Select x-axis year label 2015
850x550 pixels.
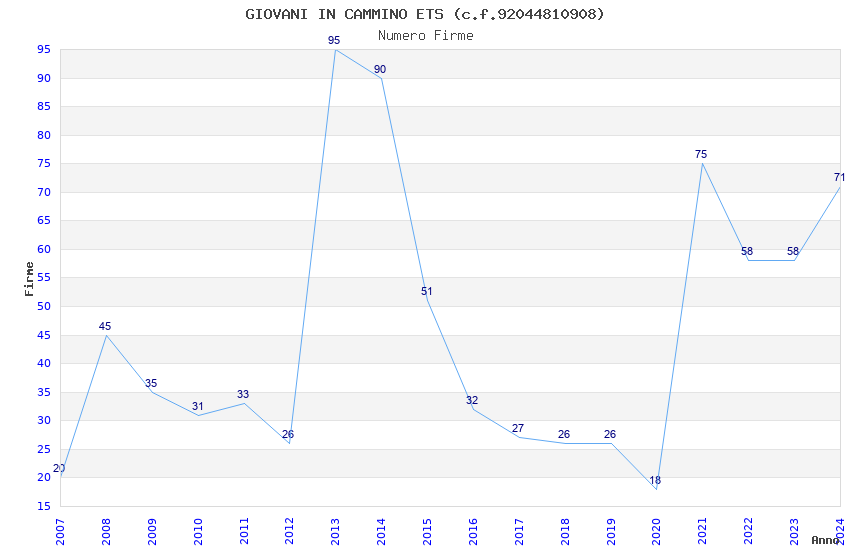click(x=427, y=531)
